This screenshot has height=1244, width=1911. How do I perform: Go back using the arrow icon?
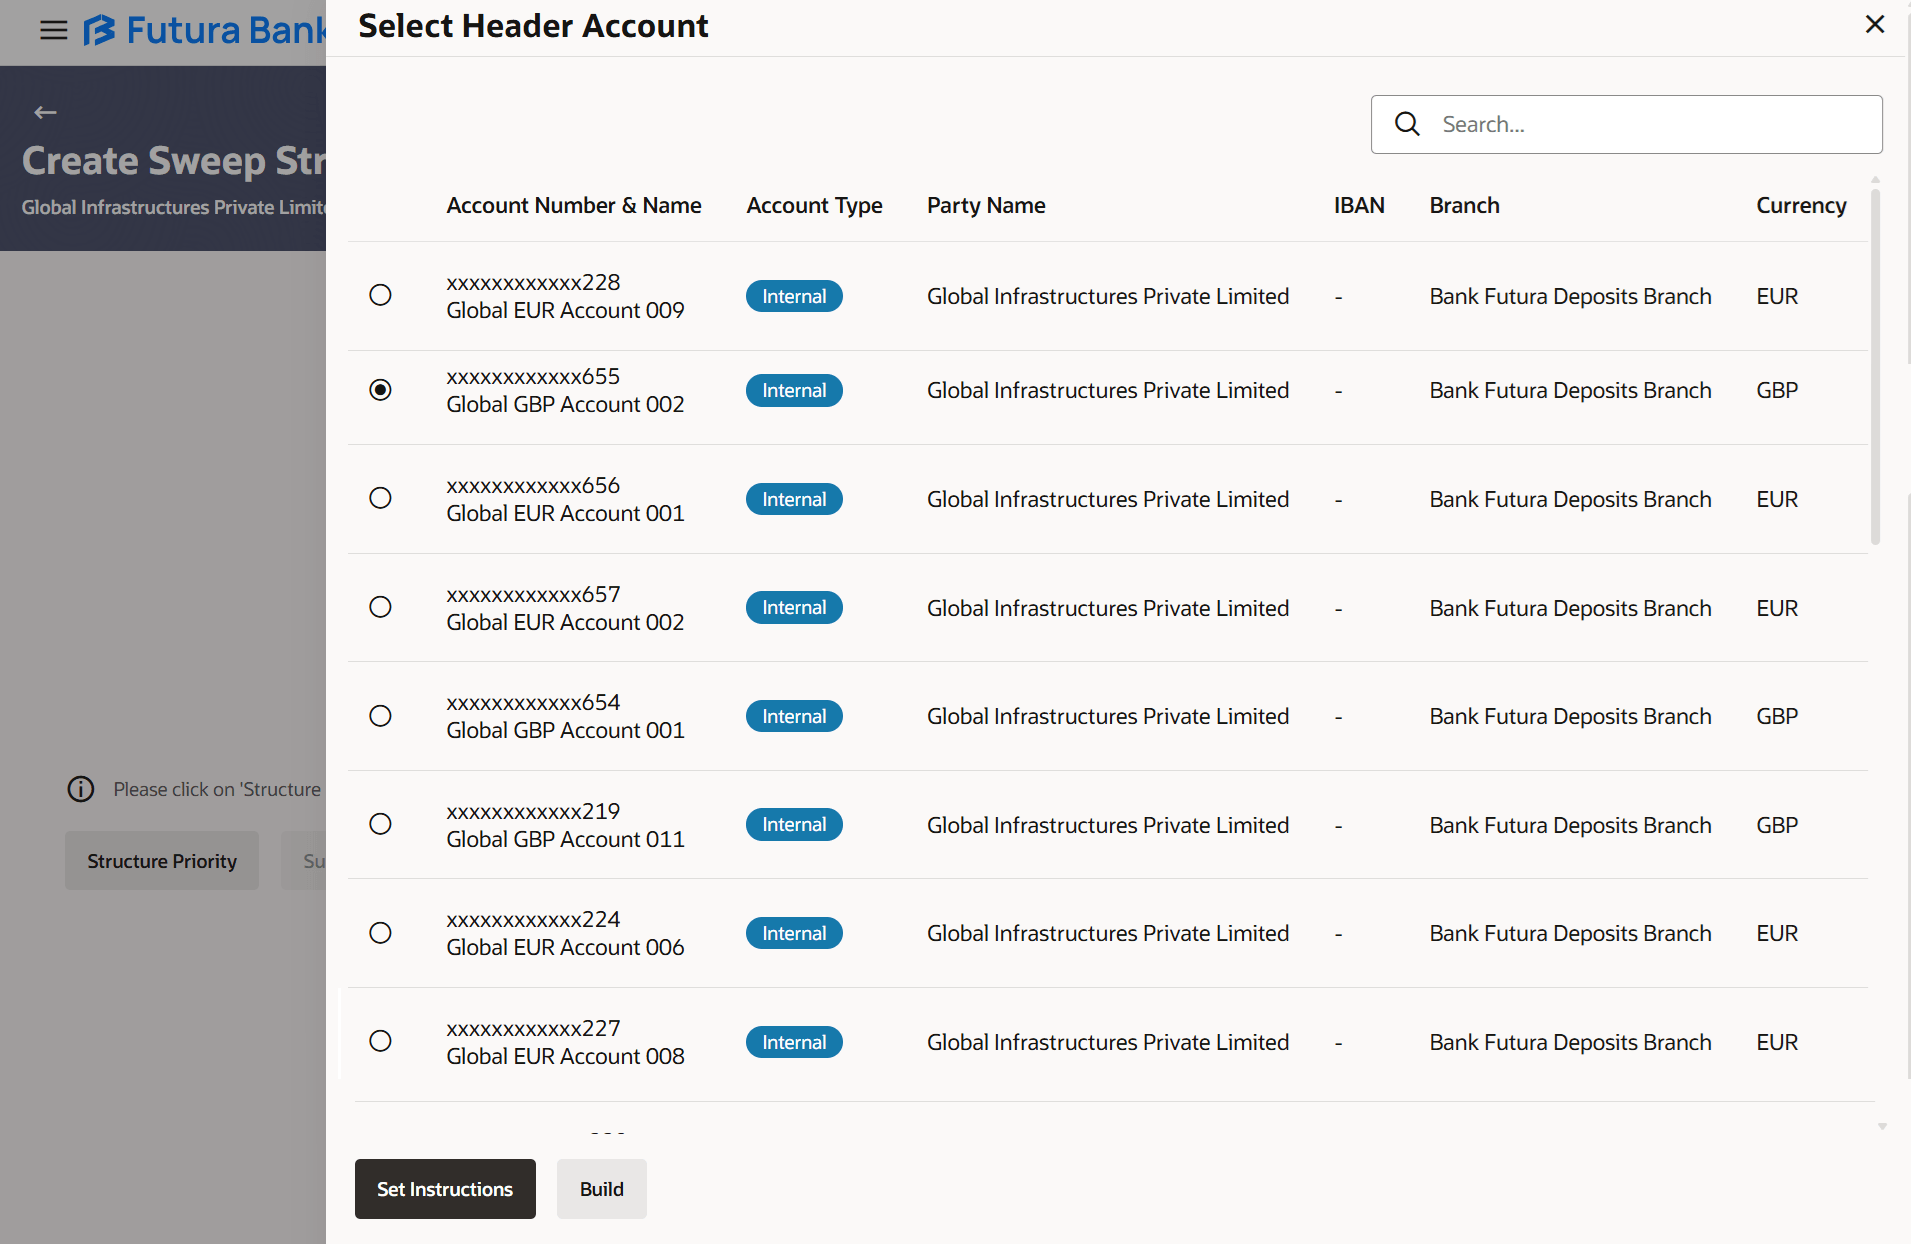pos(45,113)
